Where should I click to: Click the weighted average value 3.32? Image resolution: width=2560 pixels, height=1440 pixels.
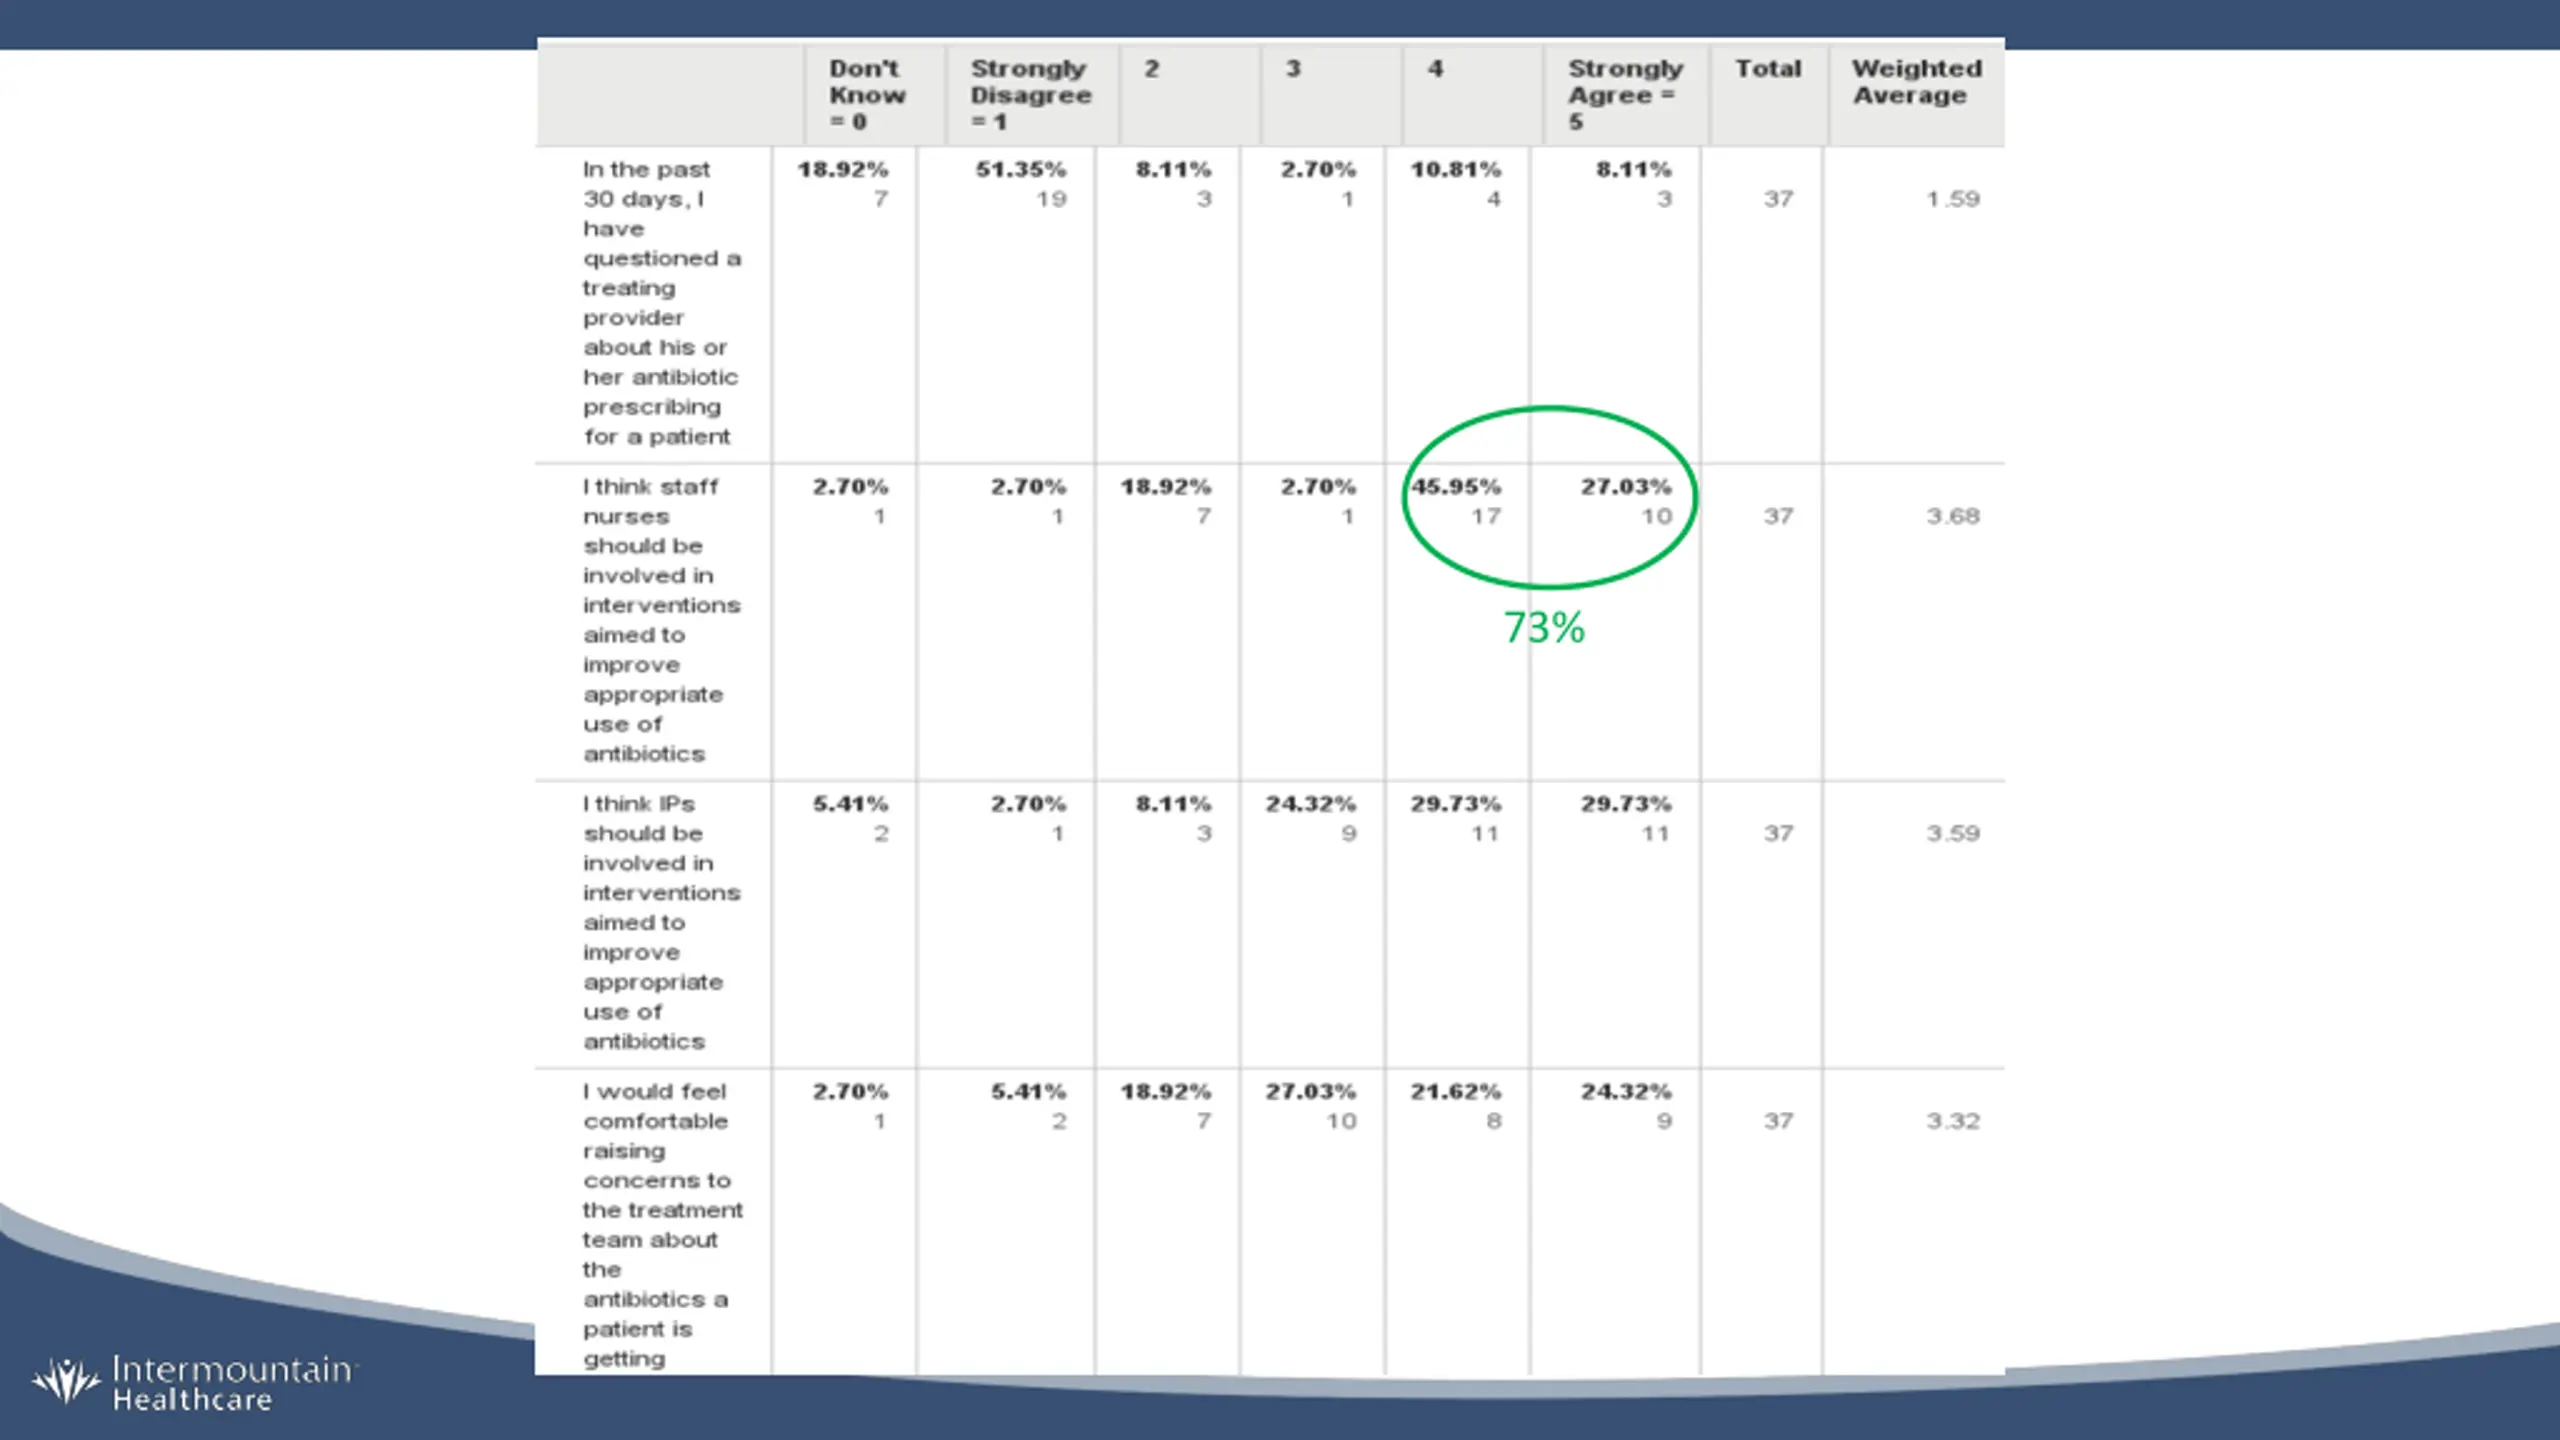(x=1953, y=1121)
